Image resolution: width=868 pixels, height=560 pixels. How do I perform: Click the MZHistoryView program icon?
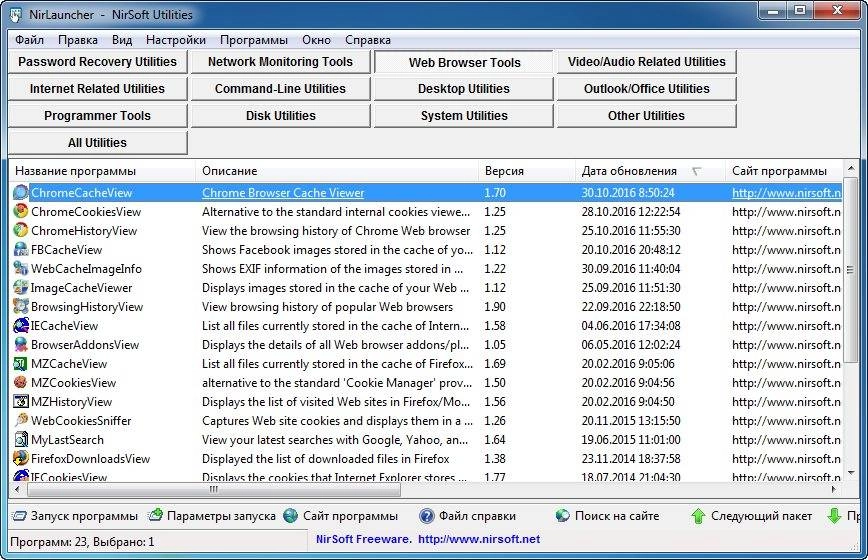20,402
